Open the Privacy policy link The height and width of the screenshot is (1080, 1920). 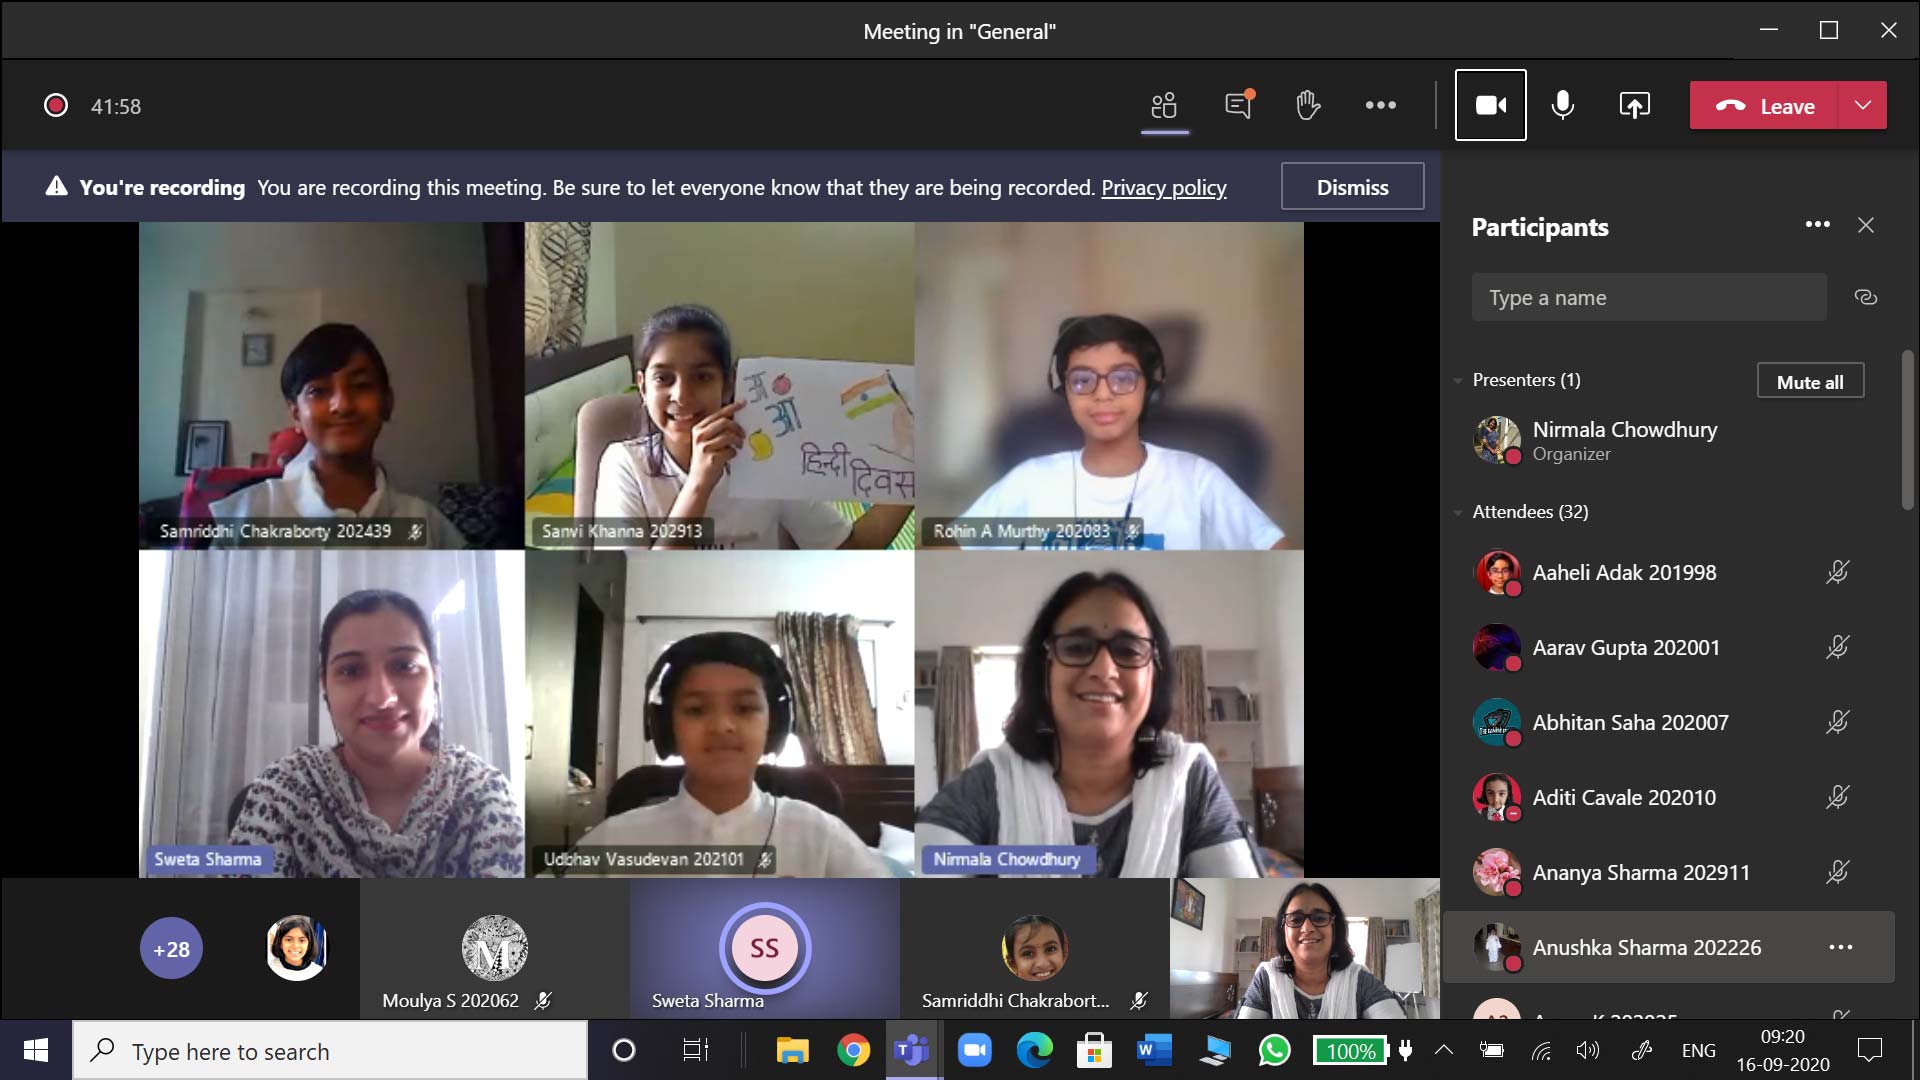(1163, 187)
